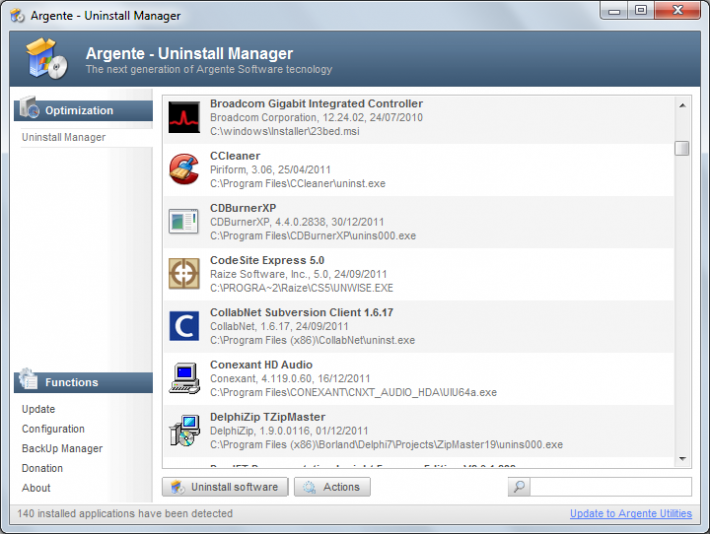This screenshot has height=534, width=710.
Task: Follow the Update to Argente Utilities link
Action: coord(631,513)
